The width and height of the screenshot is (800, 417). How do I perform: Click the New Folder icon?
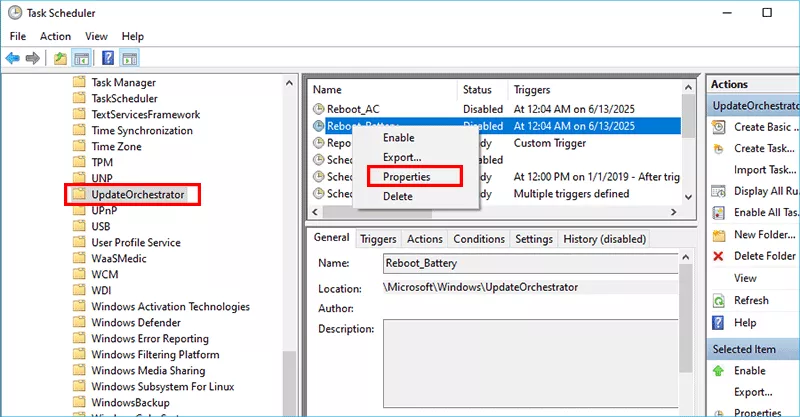click(x=718, y=235)
